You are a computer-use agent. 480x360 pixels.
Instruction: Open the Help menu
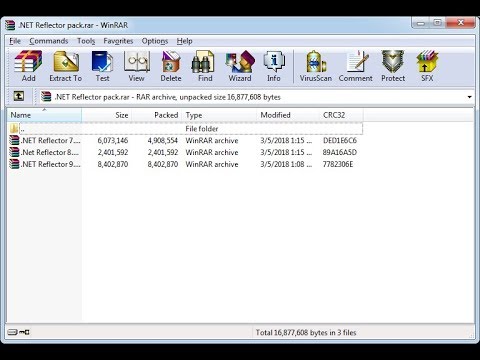184,41
